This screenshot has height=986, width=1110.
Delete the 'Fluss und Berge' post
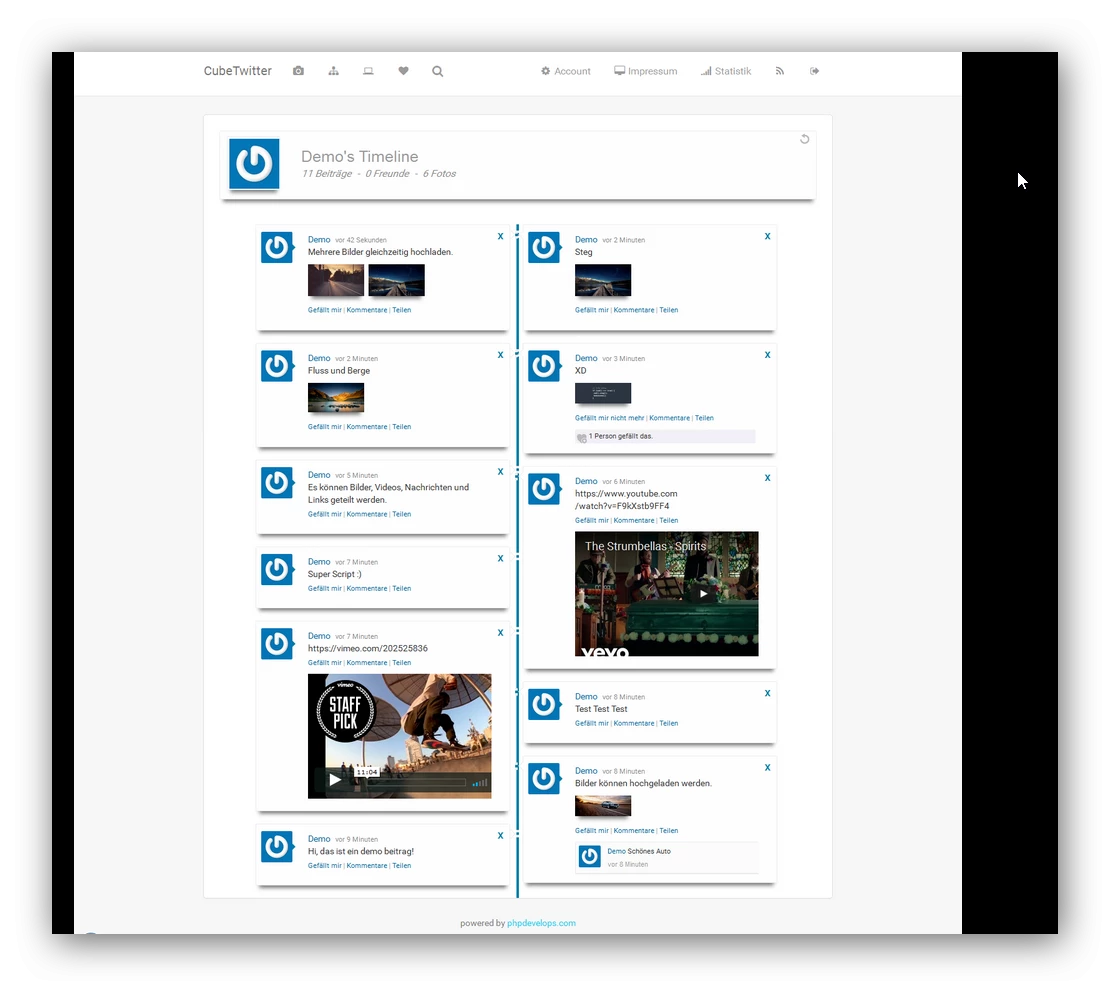[x=500, y=355]
